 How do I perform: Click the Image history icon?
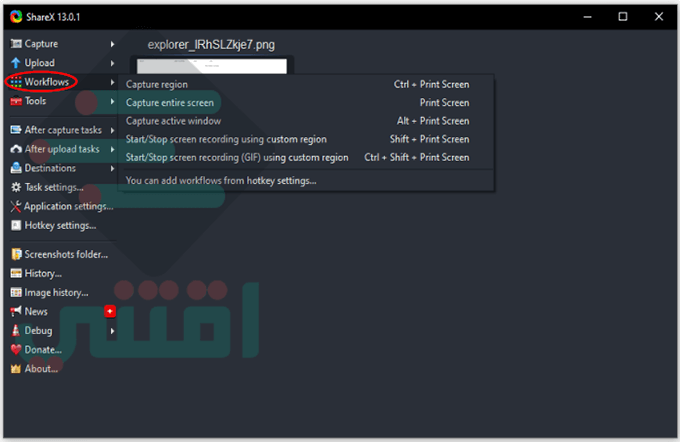(x=16, y=292)
